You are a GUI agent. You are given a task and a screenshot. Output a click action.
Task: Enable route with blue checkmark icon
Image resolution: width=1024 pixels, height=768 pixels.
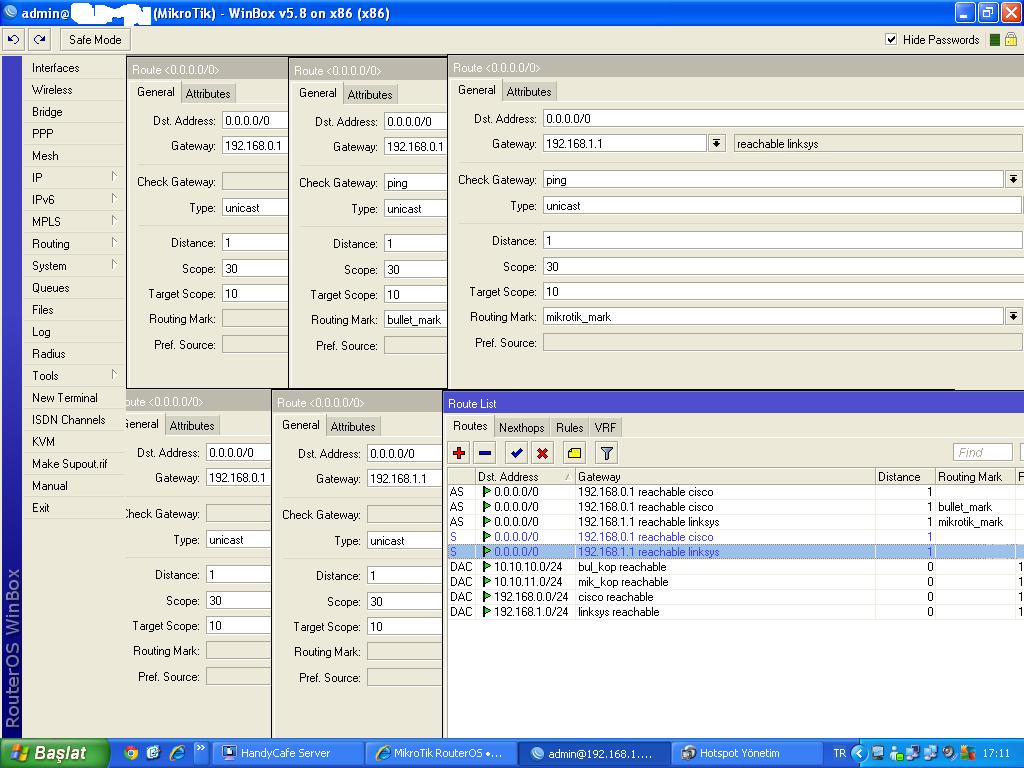tap(516, 453)
